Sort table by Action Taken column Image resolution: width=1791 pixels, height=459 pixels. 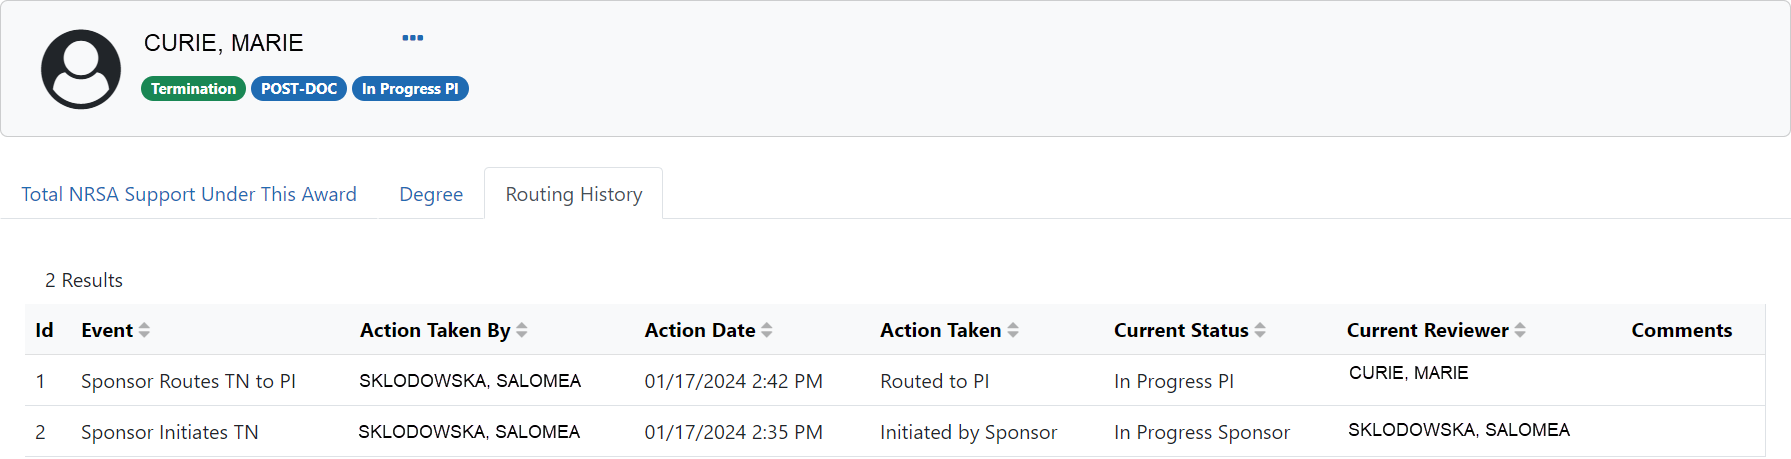[1013, 330]
